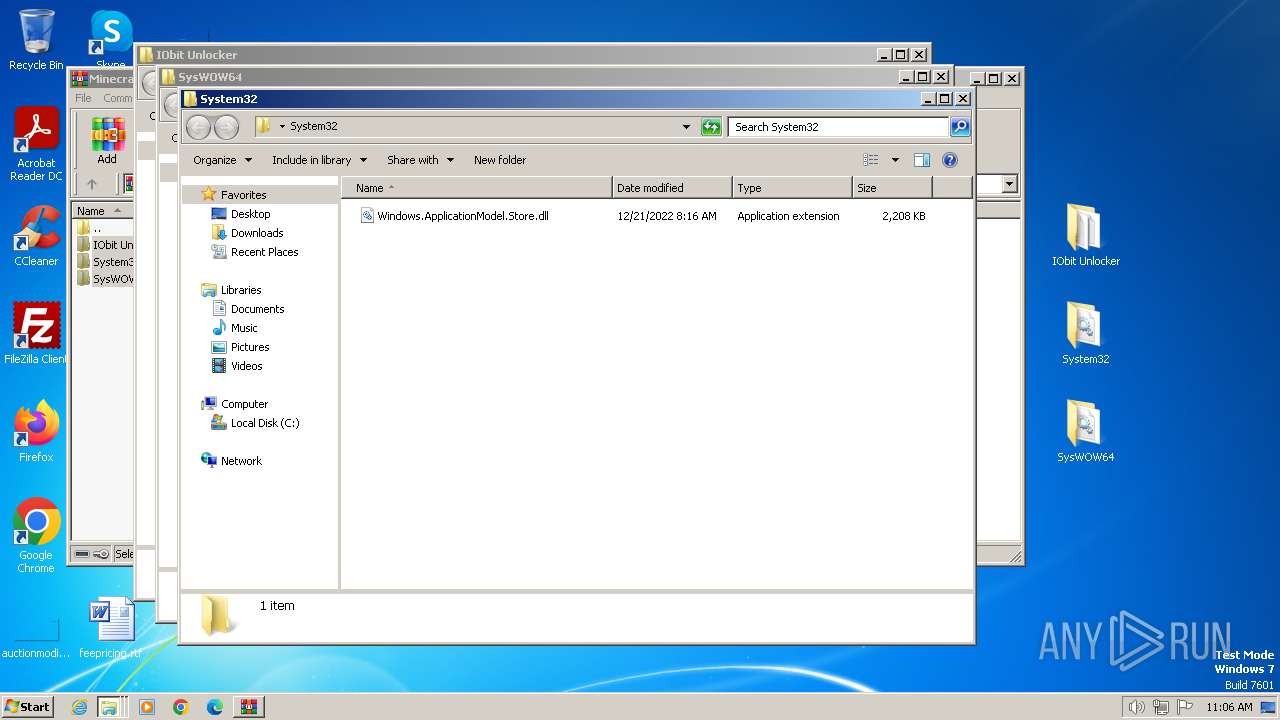The width and height of the screenshot is (1280, 720).
Task: Select the FileZilla Client desktop icon
Action: click(x=36, y=334)
